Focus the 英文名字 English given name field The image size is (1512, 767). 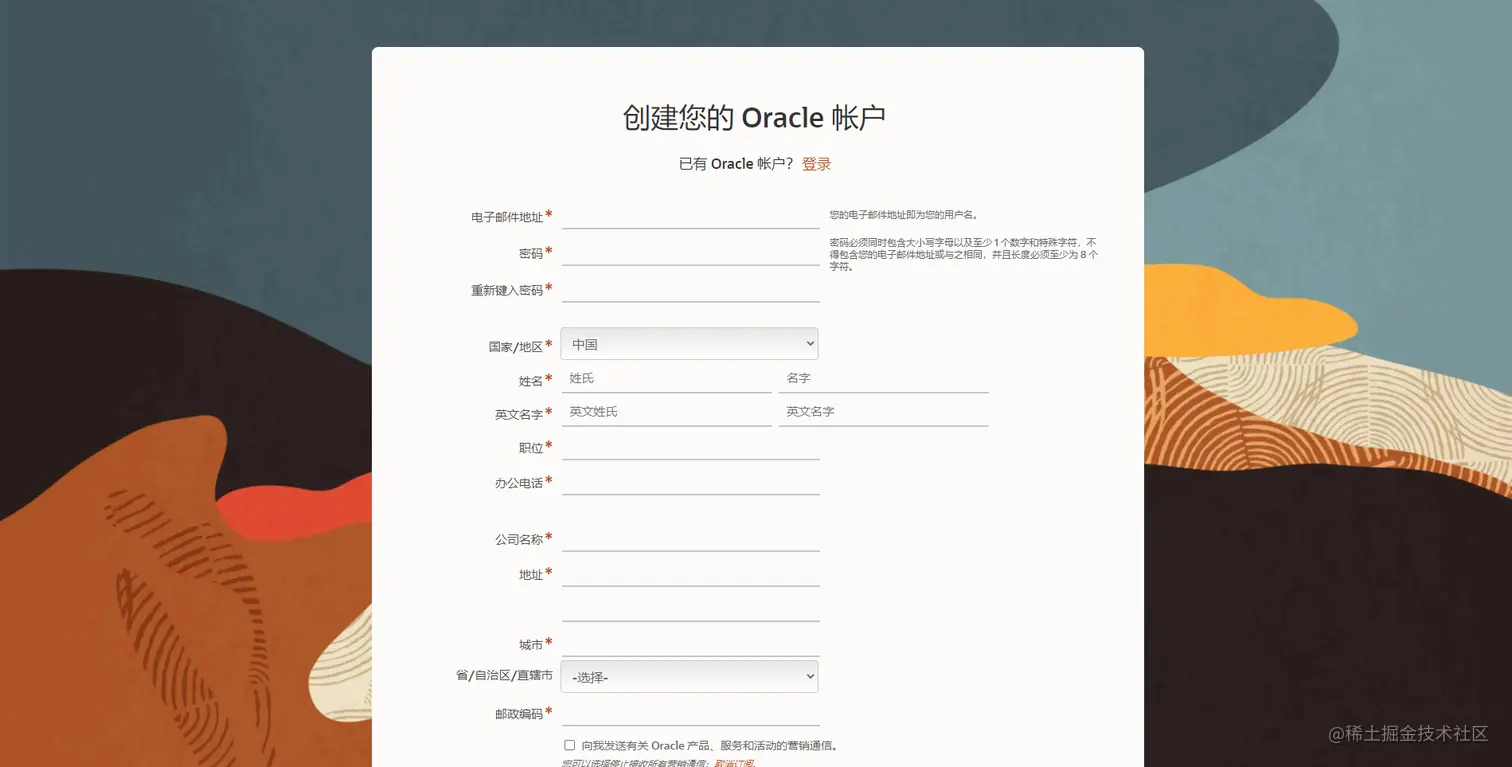click(x=883, y=412)
